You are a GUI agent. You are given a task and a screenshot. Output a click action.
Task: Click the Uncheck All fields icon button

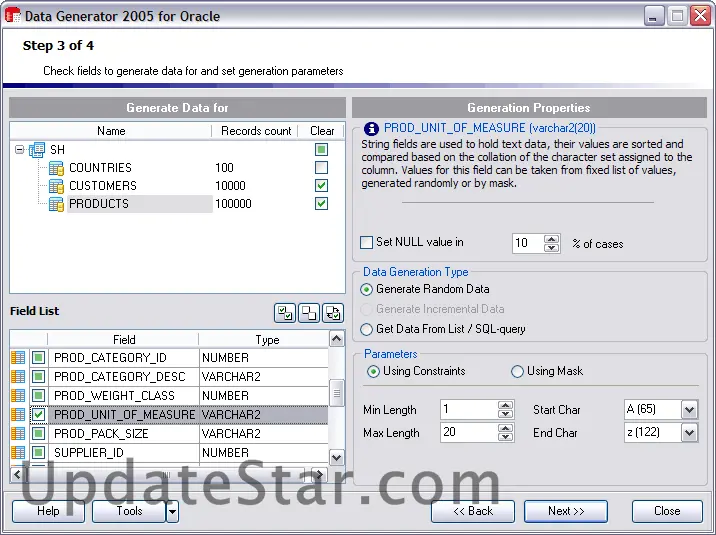pyautogui.click(x=309, y=313)
